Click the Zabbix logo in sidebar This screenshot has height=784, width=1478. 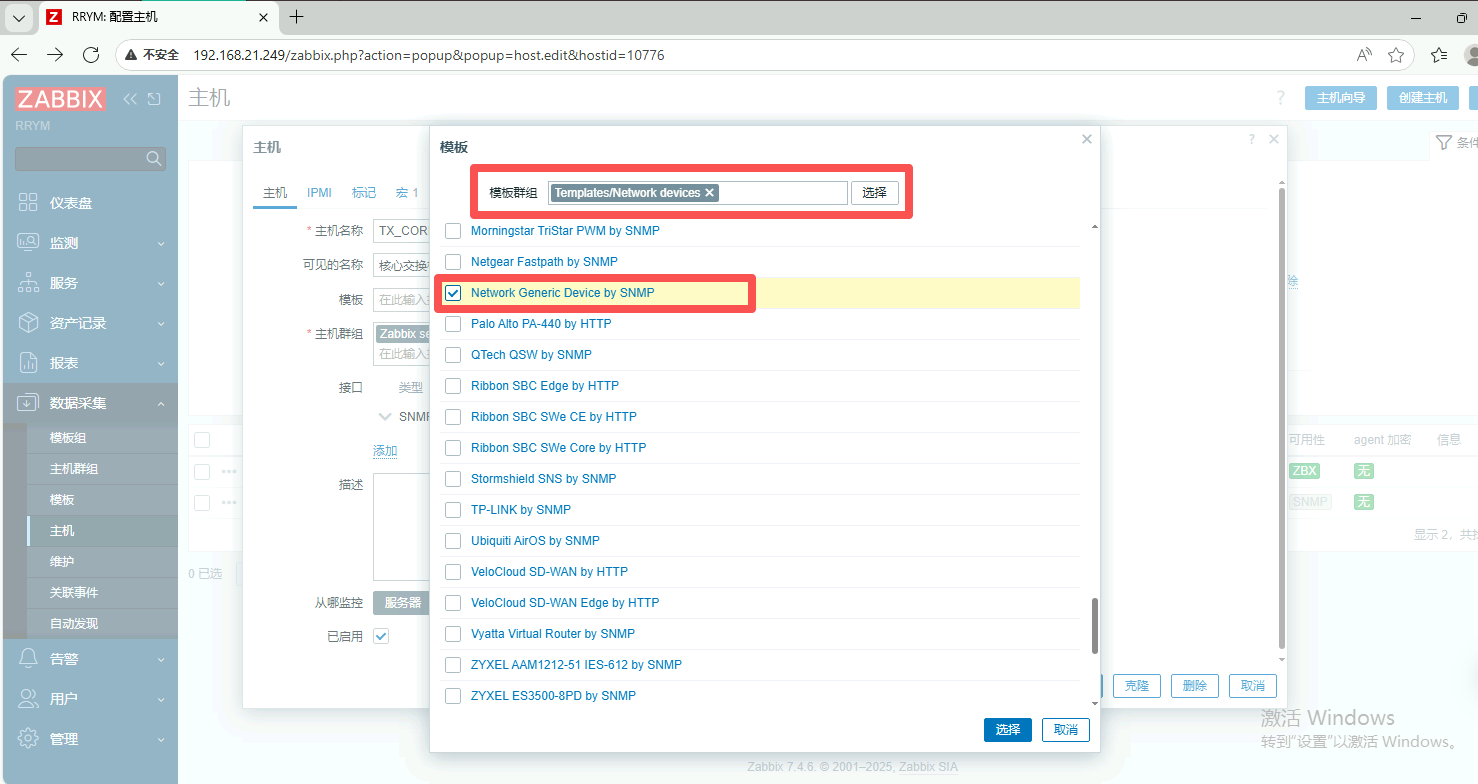point(60,99)
